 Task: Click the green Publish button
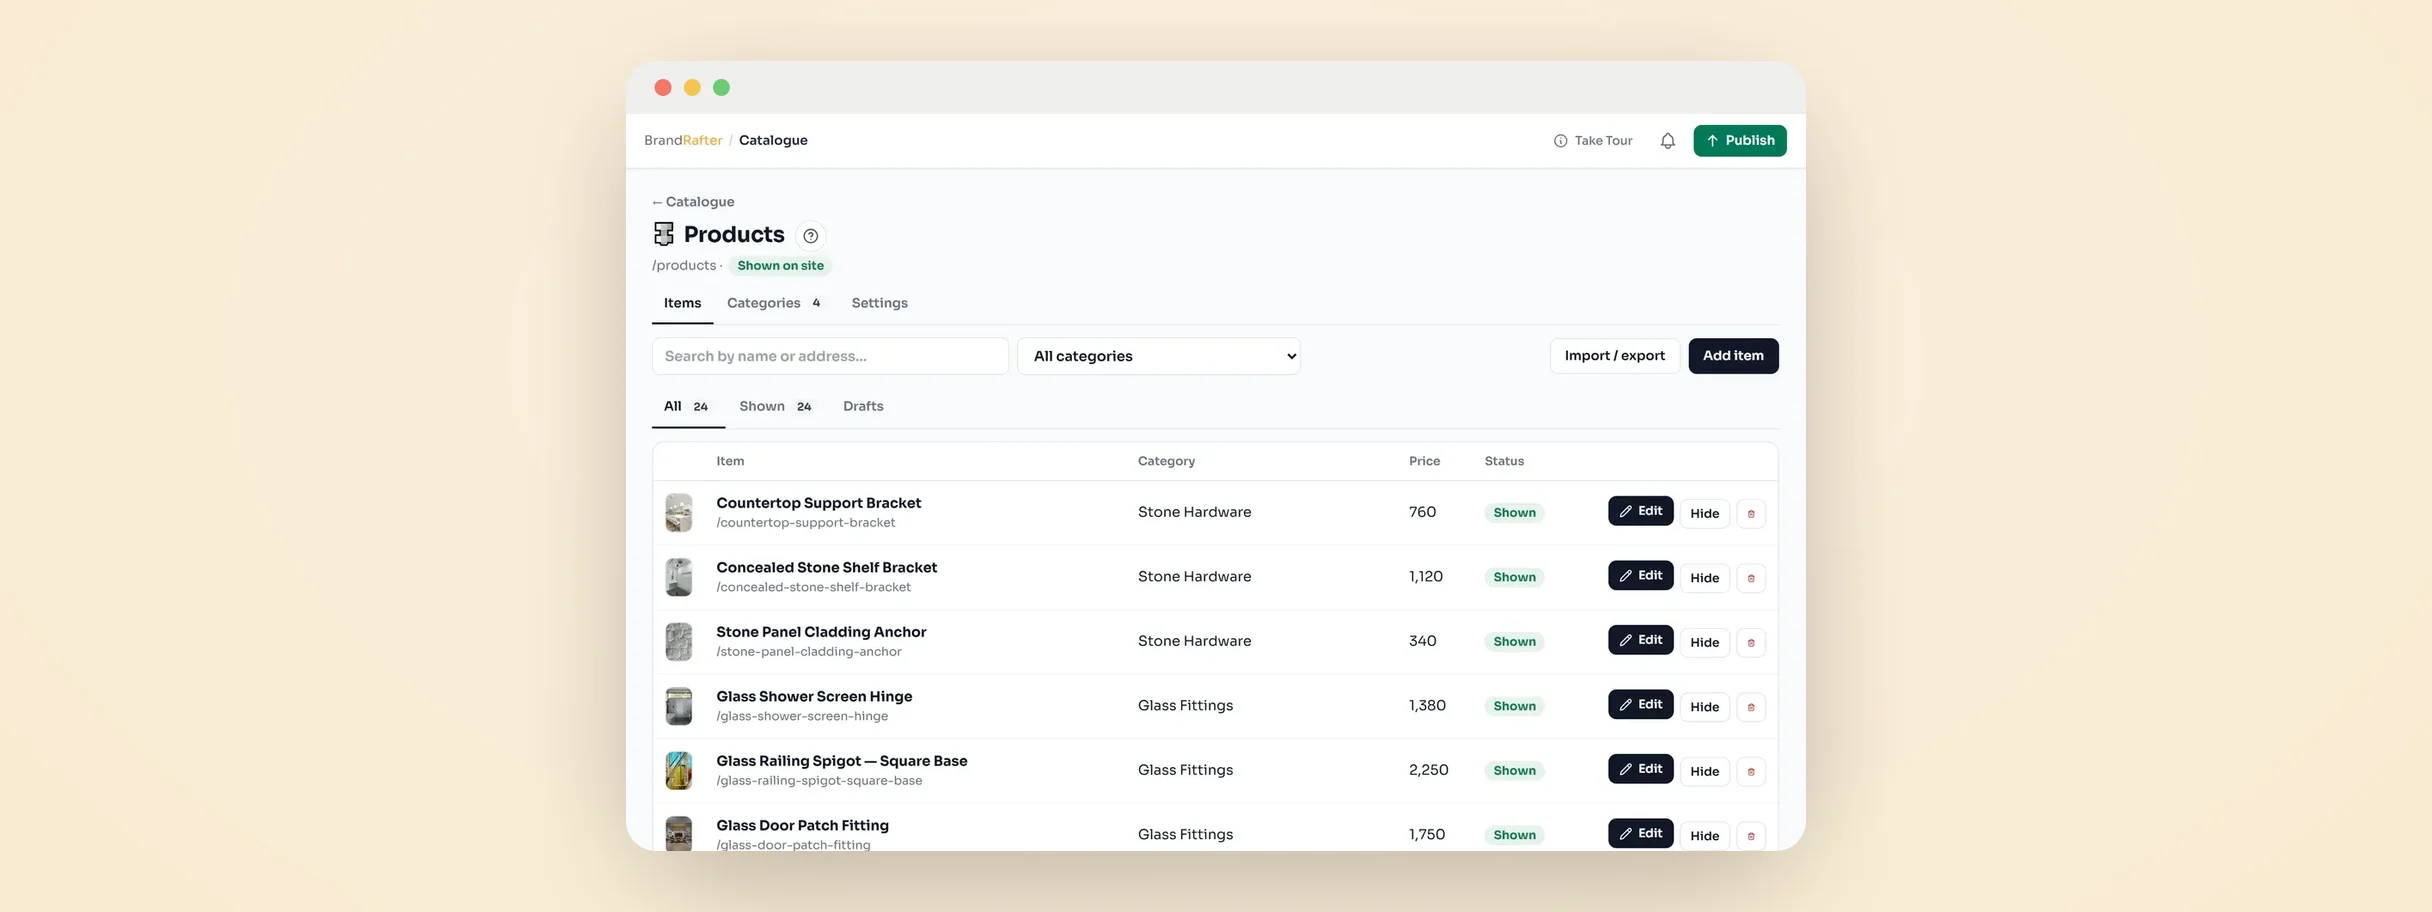click(1740, 141)
